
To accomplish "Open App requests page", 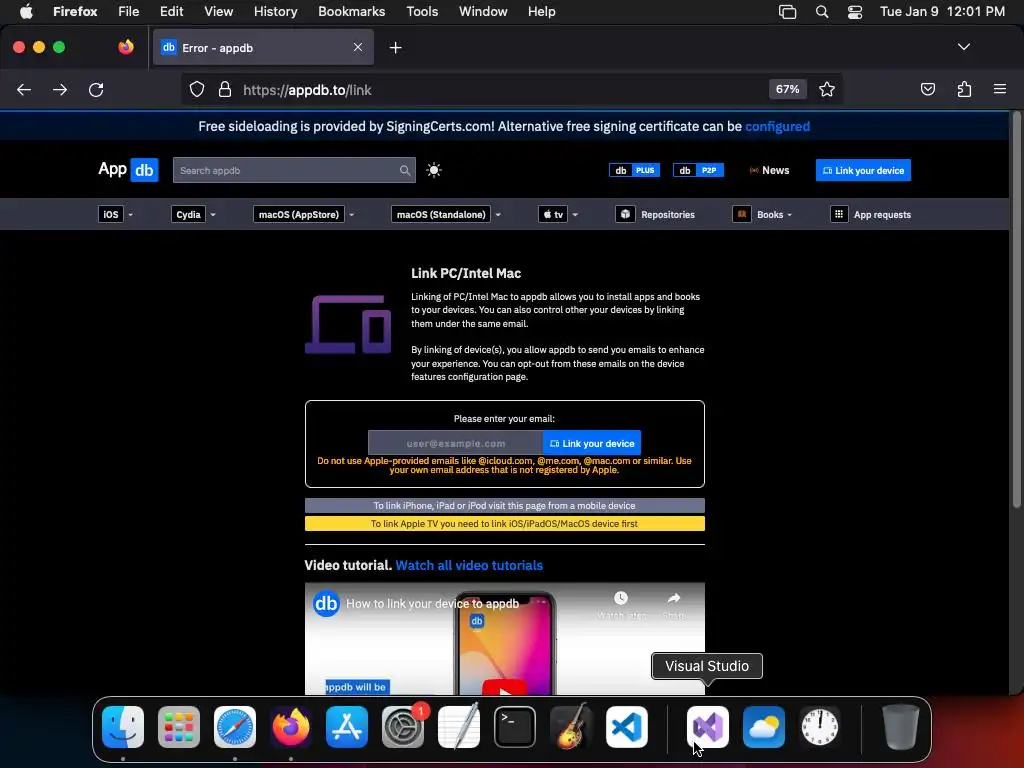I will pyautogui.click(x=871, y=214).
